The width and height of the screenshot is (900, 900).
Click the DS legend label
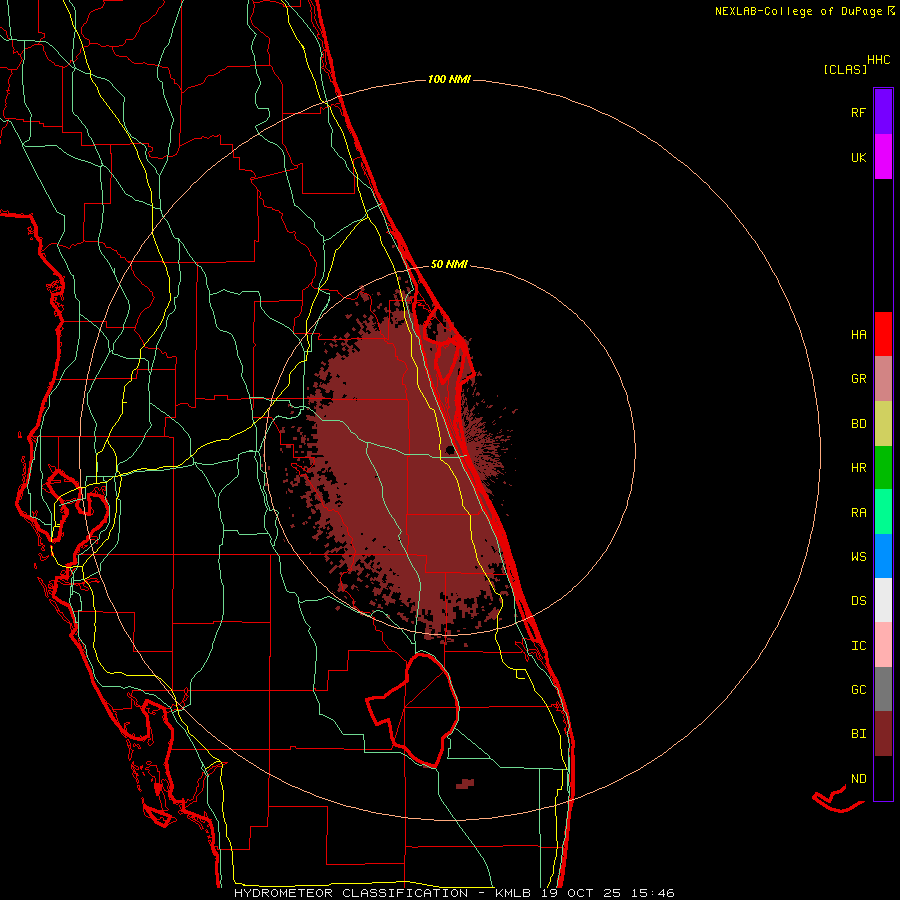coord(858,601)
